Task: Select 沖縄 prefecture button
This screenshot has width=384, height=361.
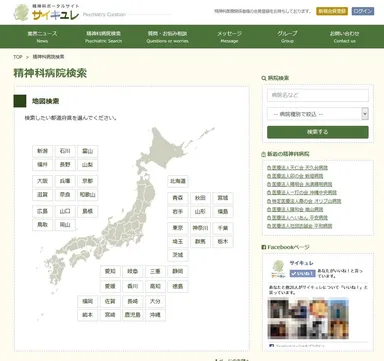Action: (x=155, y=315)
